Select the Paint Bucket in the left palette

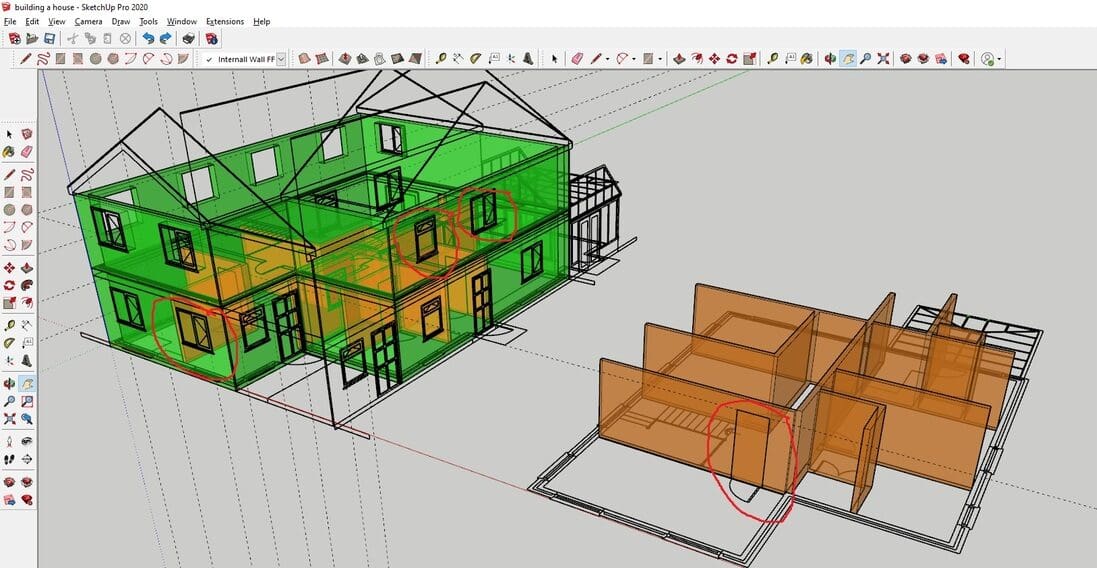(9, 151)
